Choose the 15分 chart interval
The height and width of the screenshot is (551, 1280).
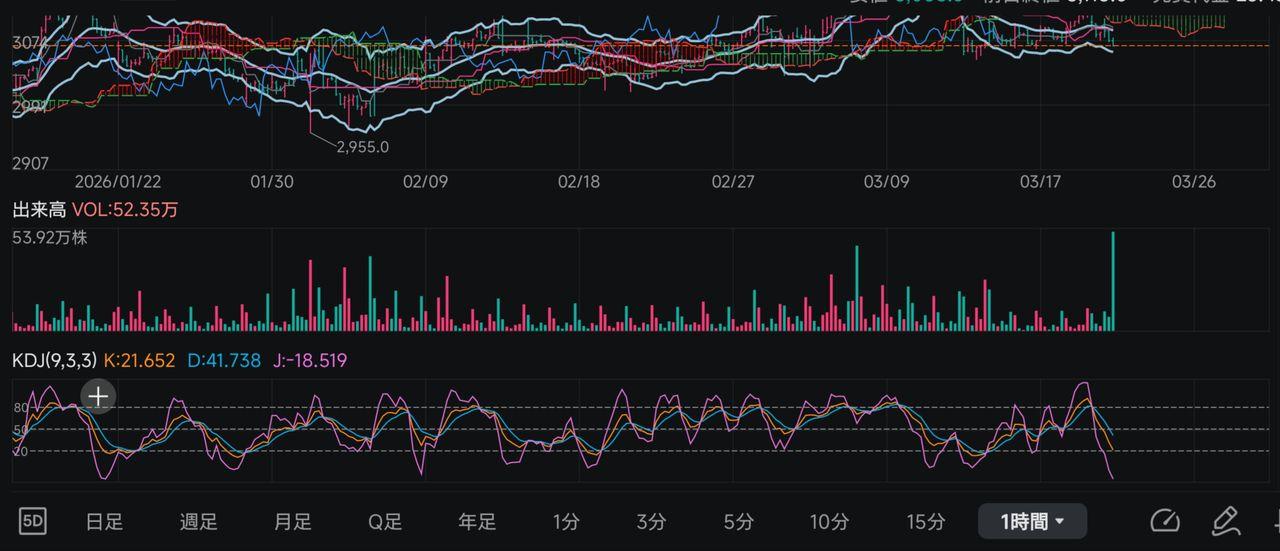(926, 521)
